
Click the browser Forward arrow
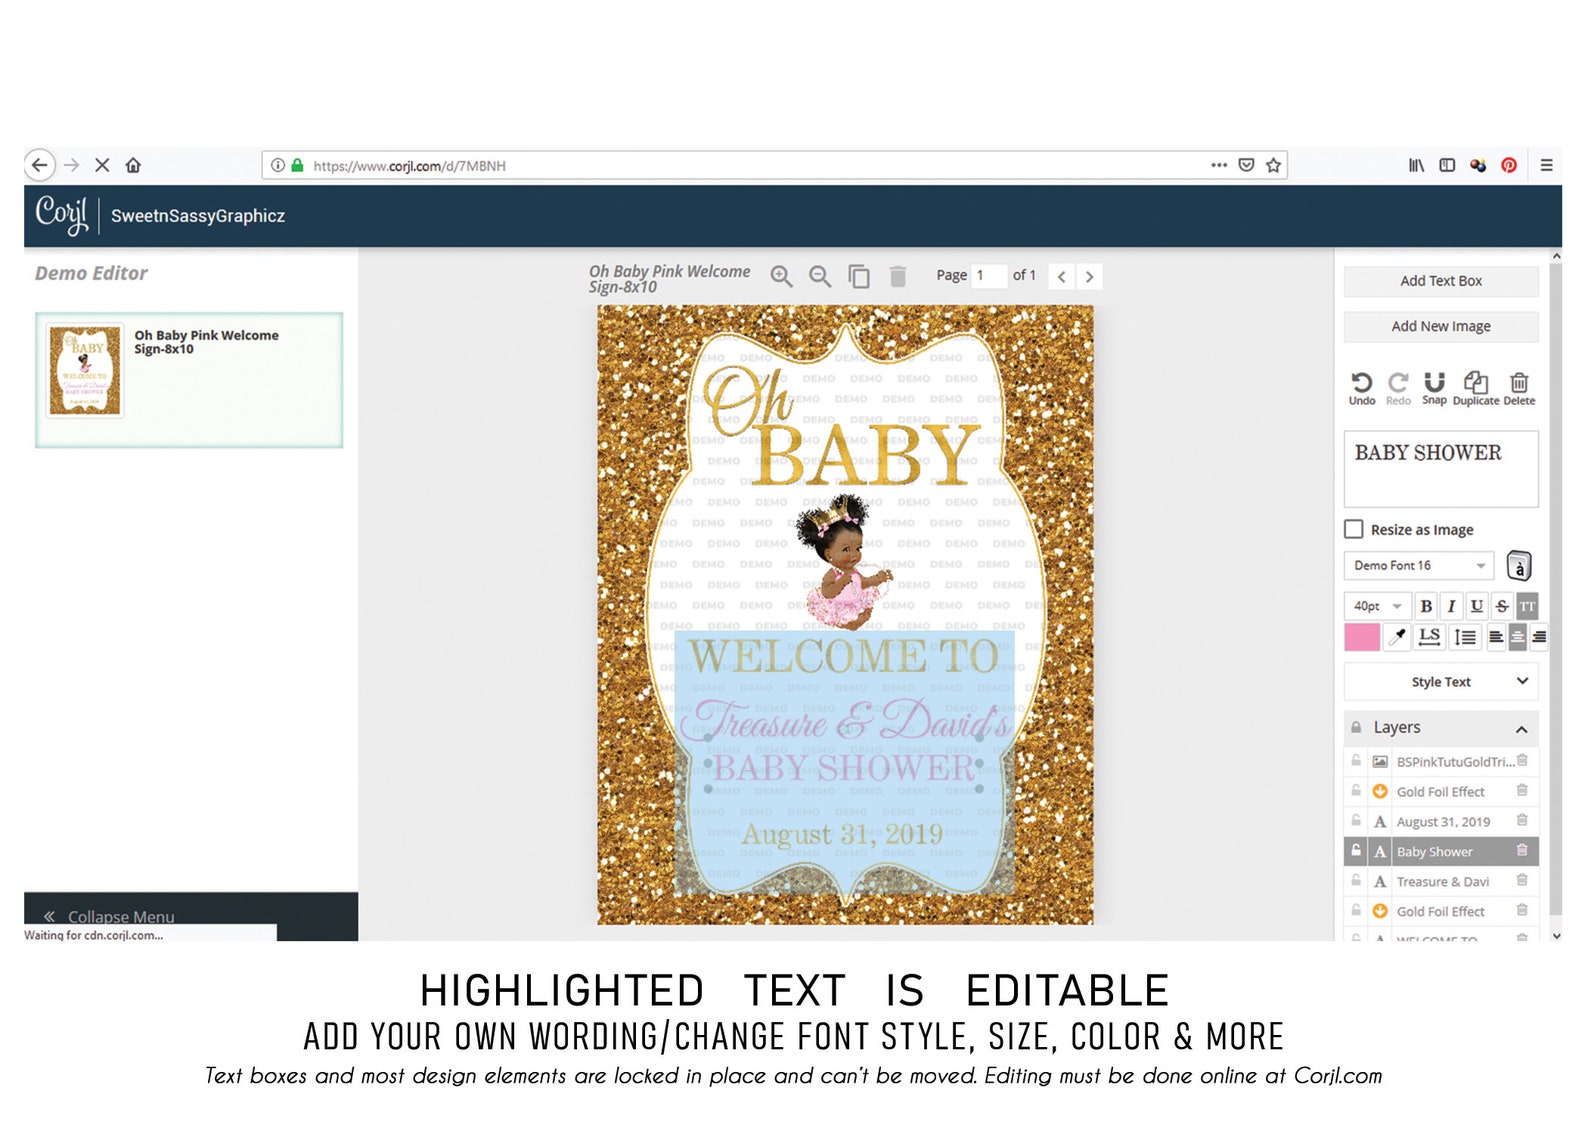click(x=72, y=165)
